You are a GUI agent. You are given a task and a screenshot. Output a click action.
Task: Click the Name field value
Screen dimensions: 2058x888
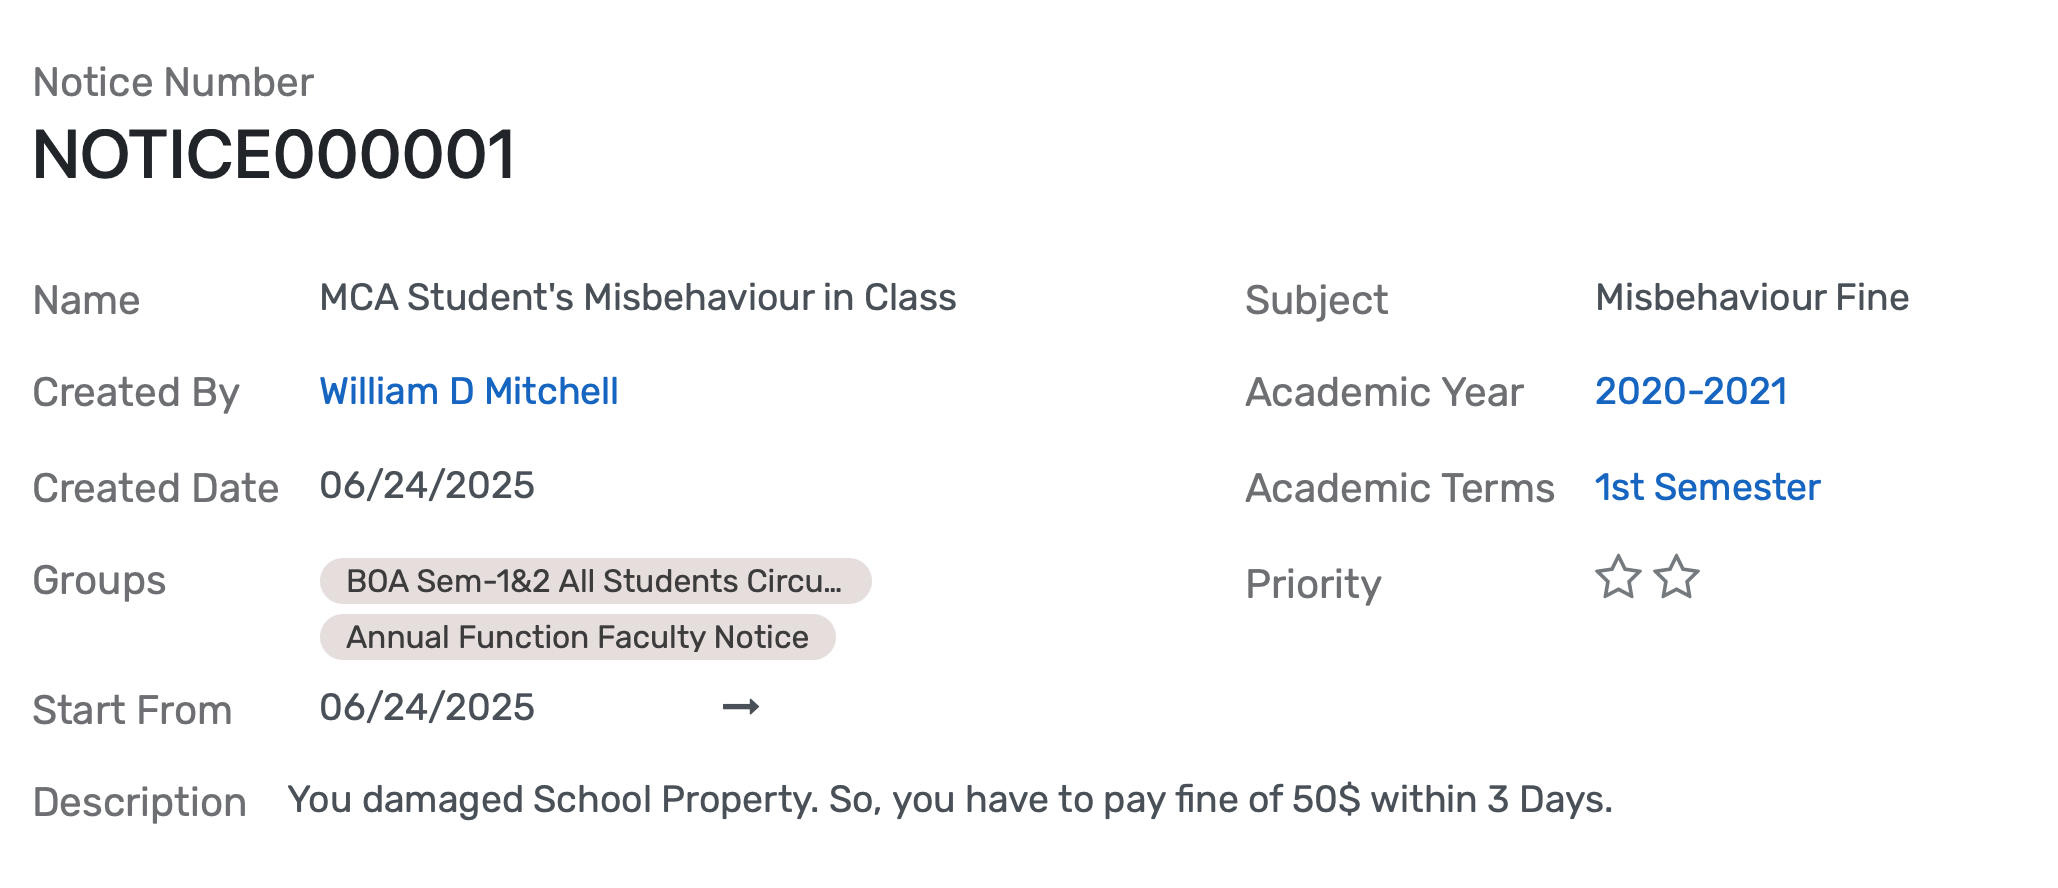click(637, 298)
